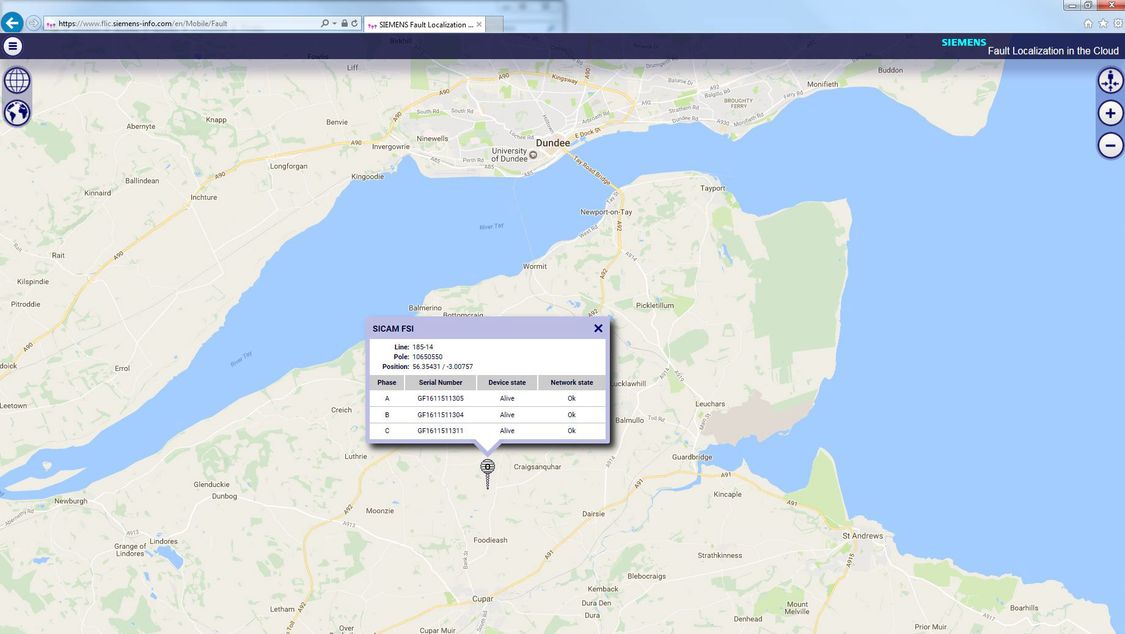This screenshot has height=634, width=1125.
Task: Click the 'Device state' column header
Action: pyautogui.click(x=507, y=382)
